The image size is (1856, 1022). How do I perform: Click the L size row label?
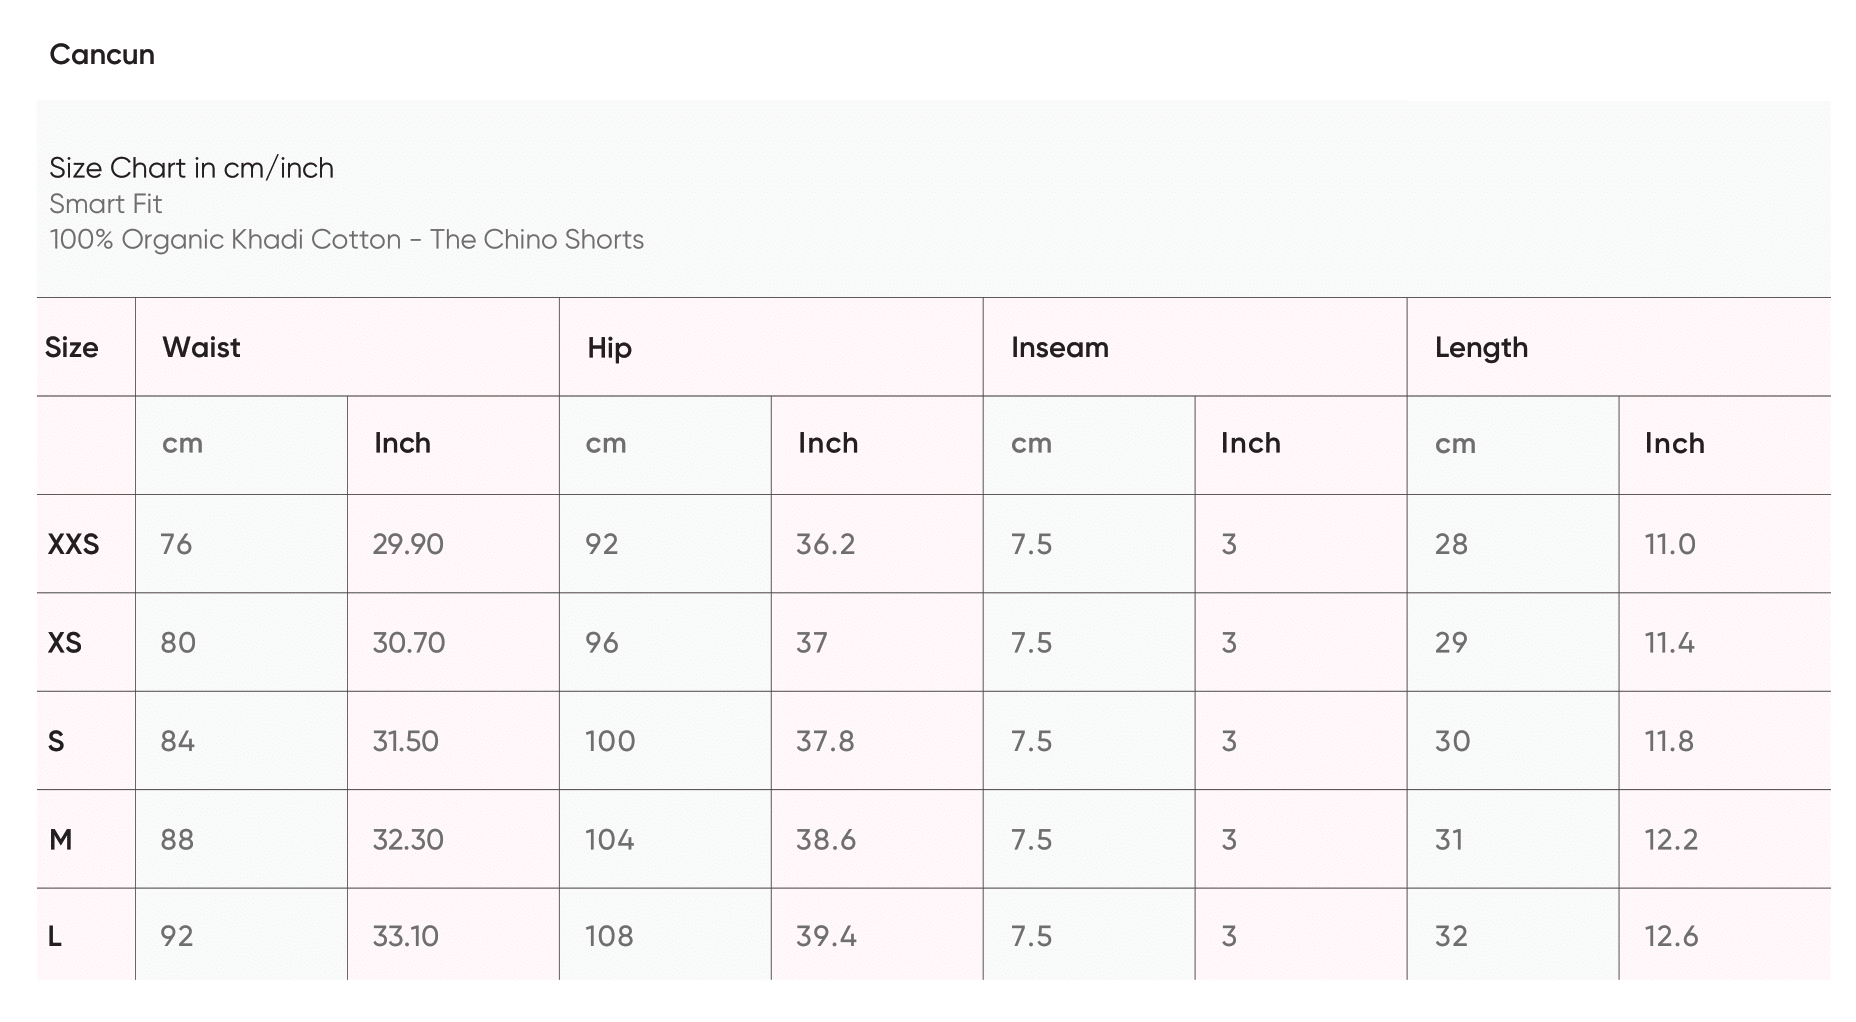(x=55, y=936)
